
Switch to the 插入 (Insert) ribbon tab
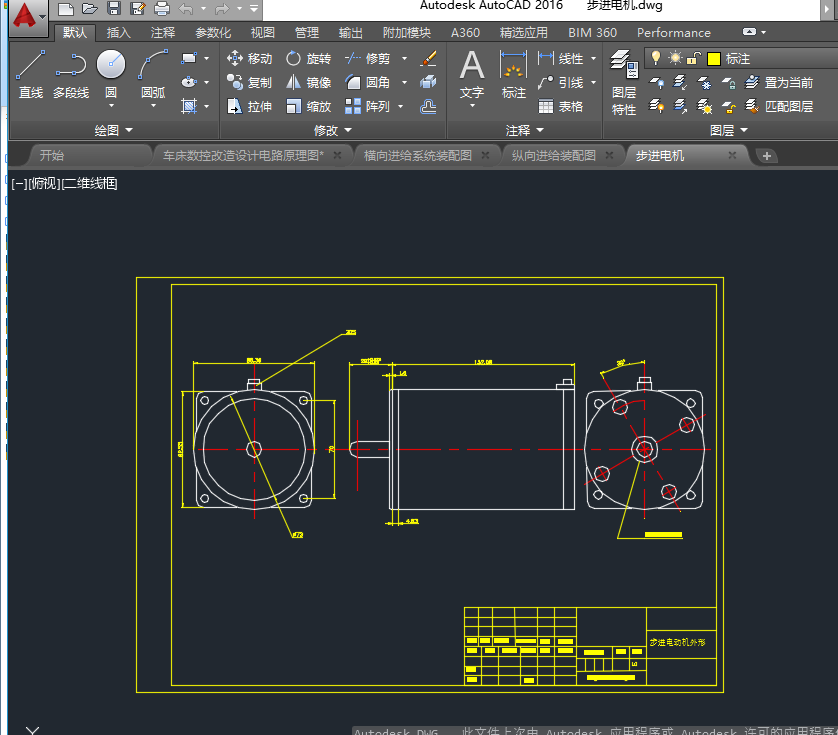coord(118,32)
